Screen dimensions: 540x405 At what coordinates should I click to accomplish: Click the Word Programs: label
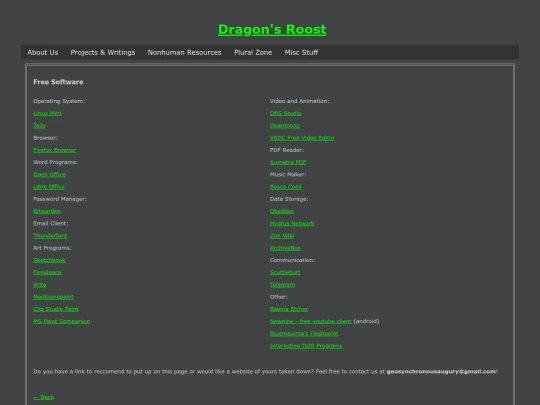click(55, 162)
